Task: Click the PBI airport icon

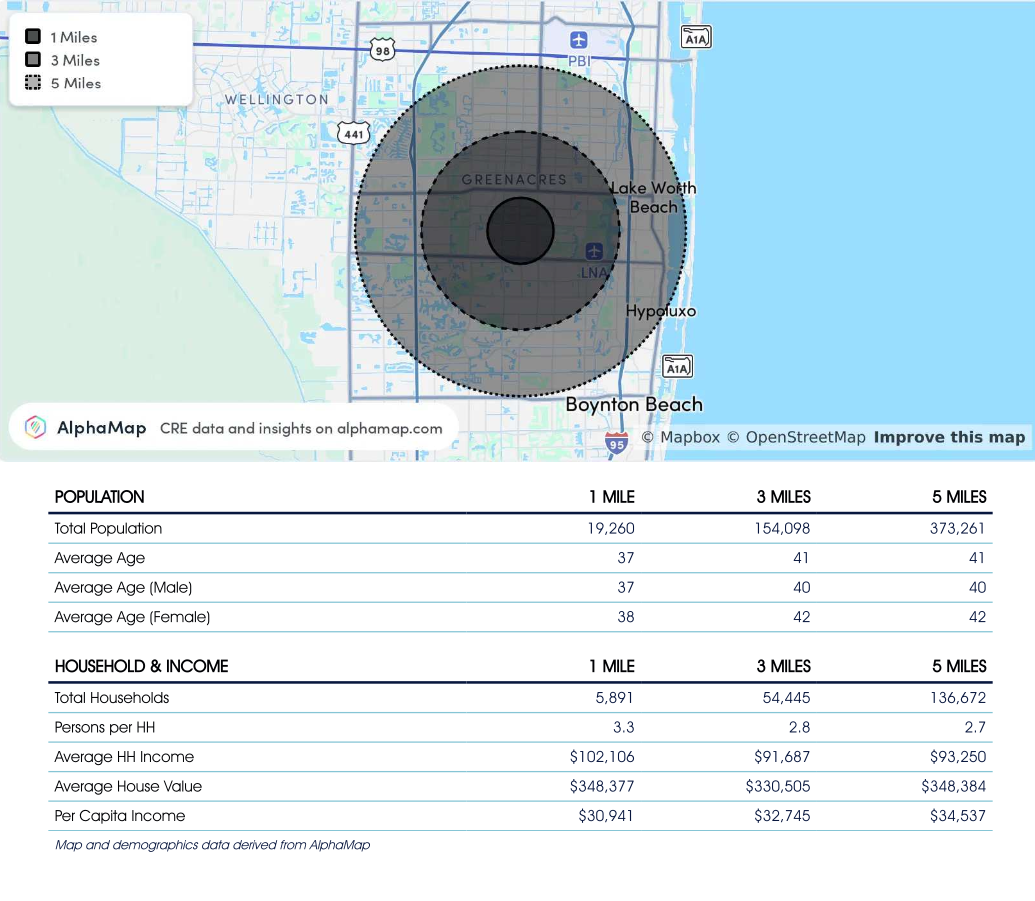Action: tap(579, 40)
